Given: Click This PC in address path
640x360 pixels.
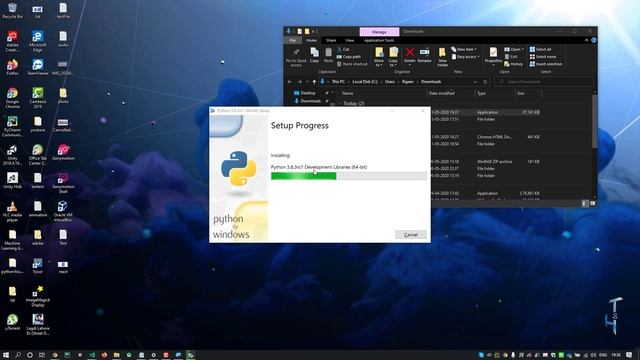Looking at the screenshot, I should [338, 82].
